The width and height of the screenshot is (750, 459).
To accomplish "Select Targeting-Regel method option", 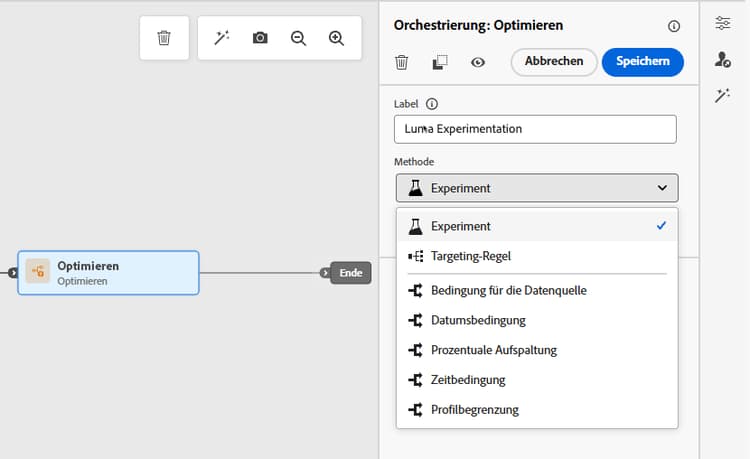I will (x=537, y=256).
